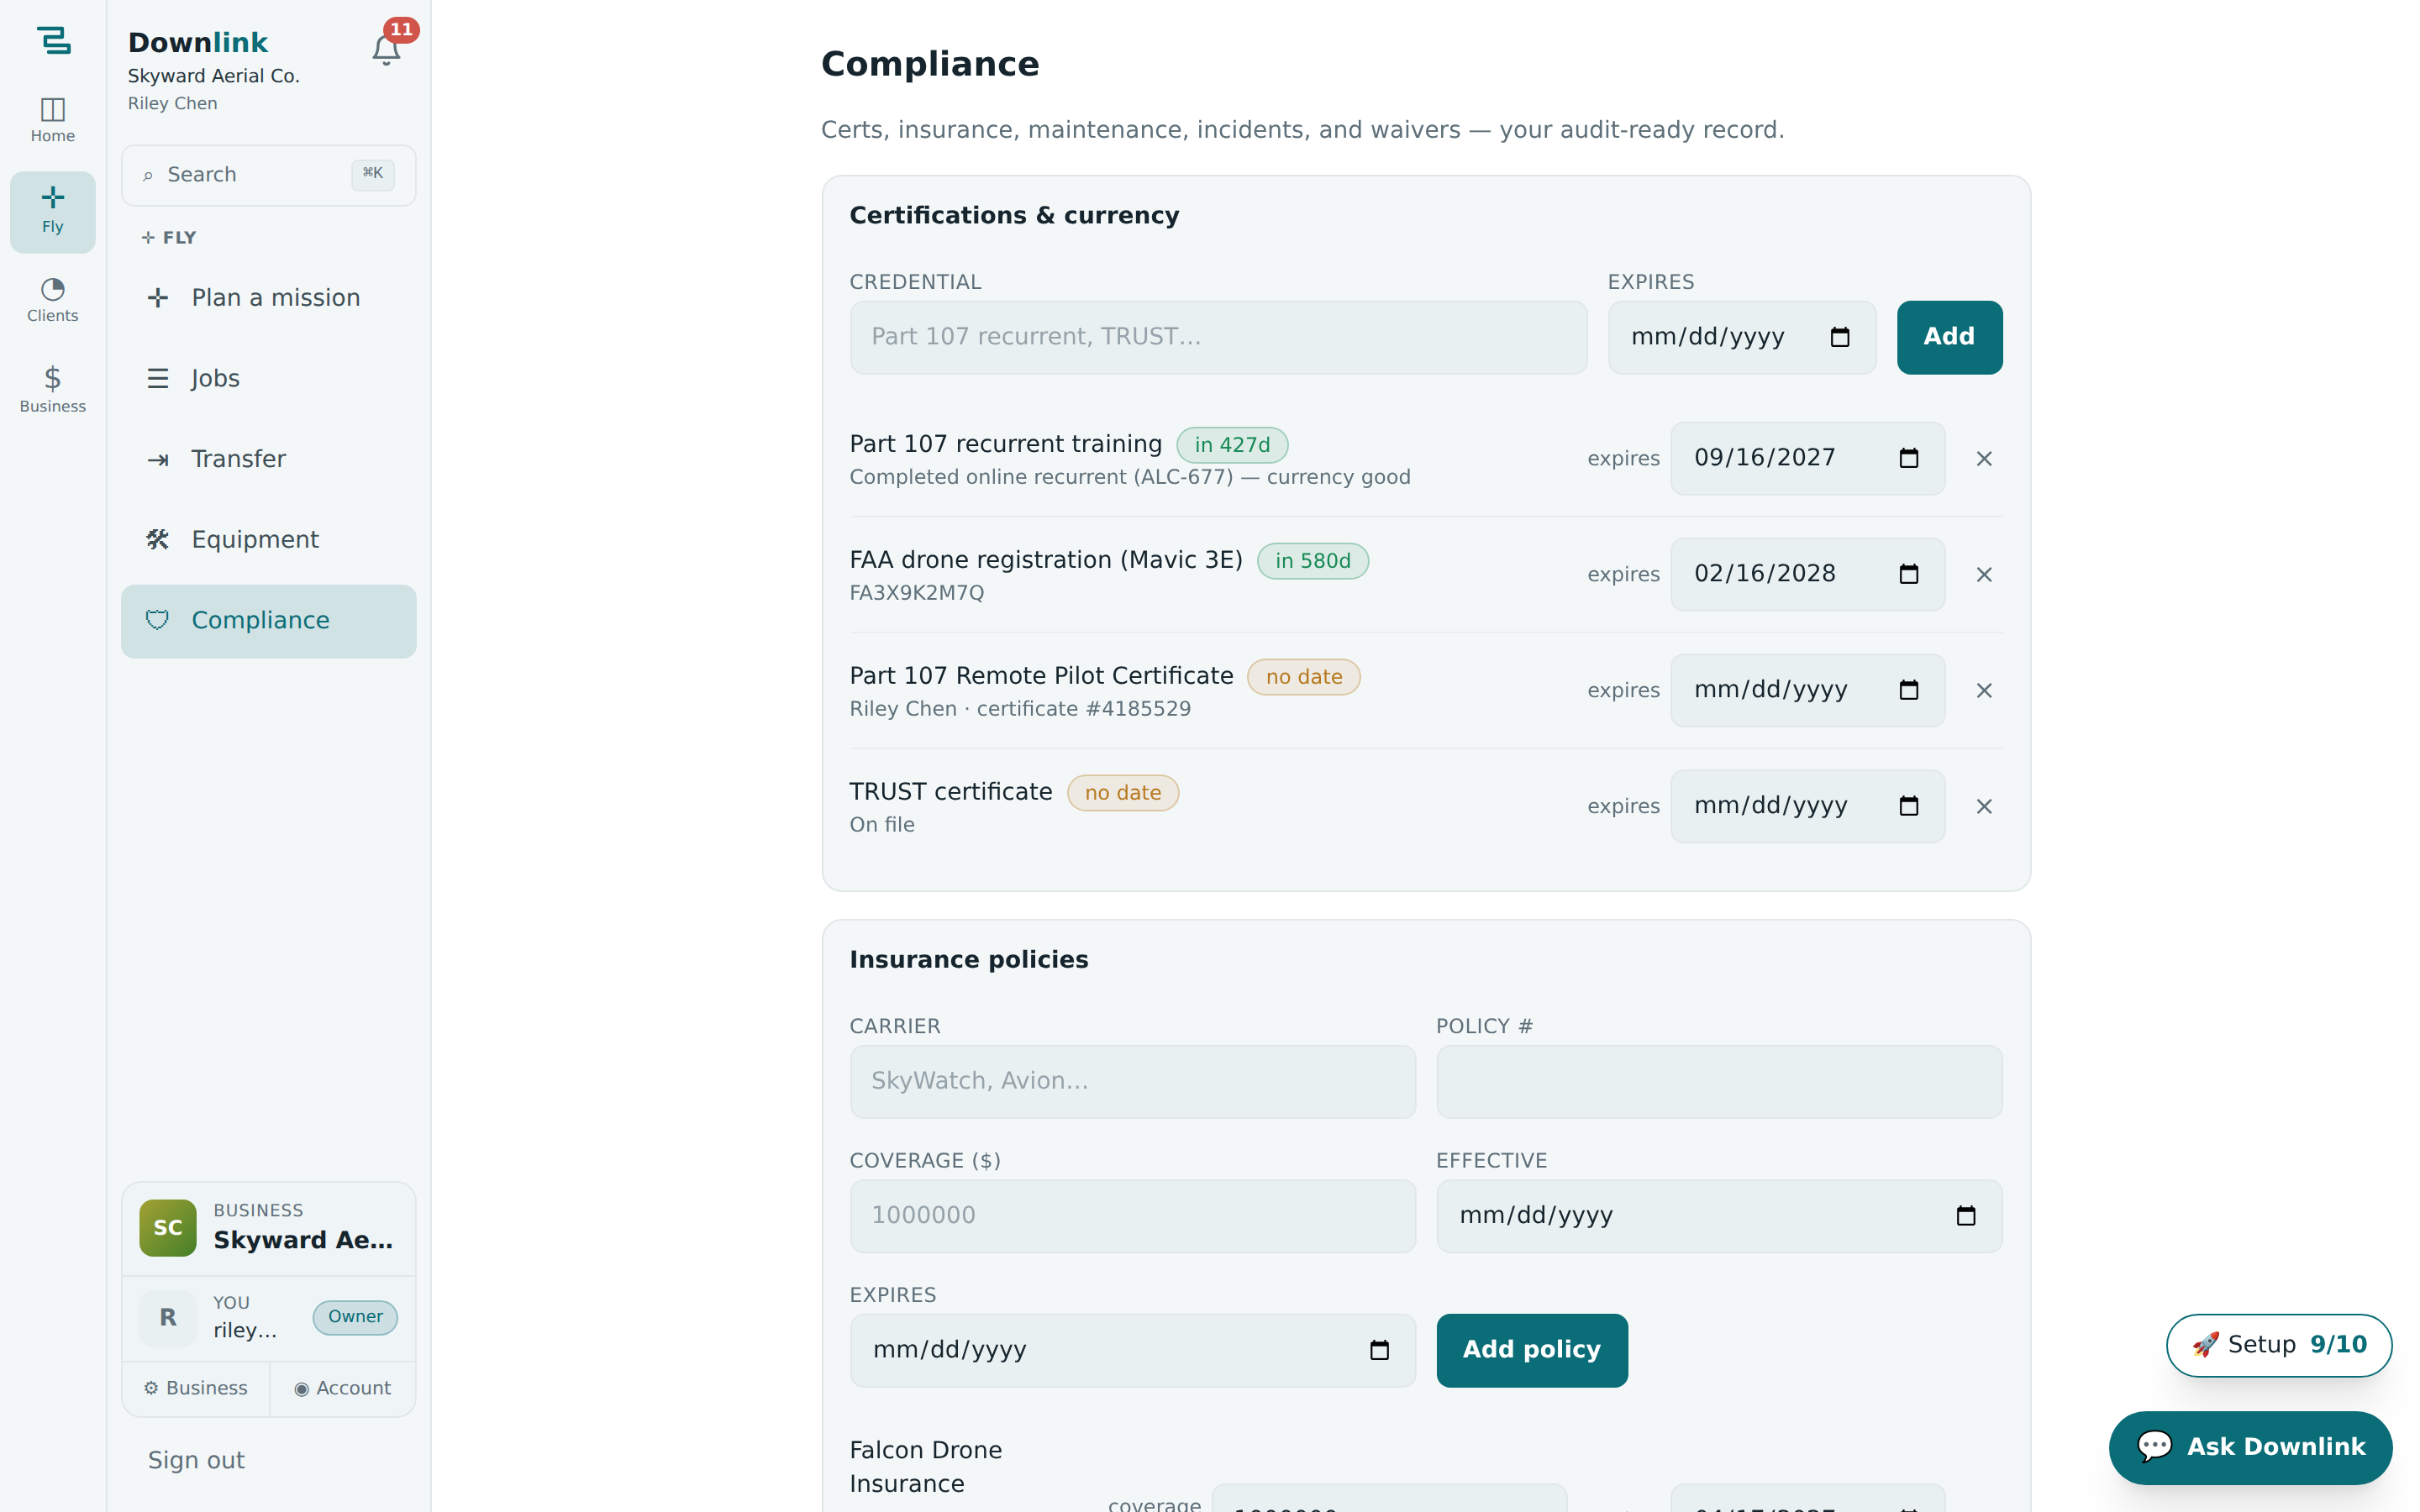The width and height of the screenshot is (2420, 1512).
Task: Go to Home in the rail
Action: 53,120
